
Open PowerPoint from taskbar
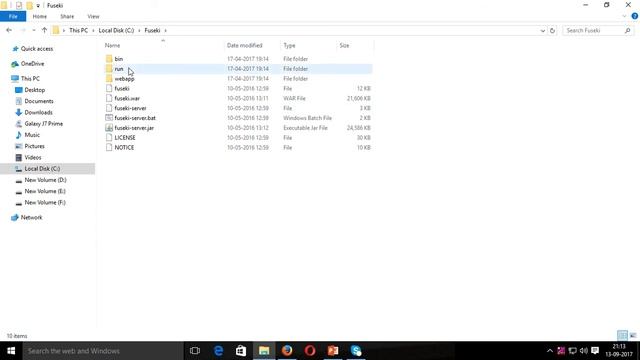point(333,351)
